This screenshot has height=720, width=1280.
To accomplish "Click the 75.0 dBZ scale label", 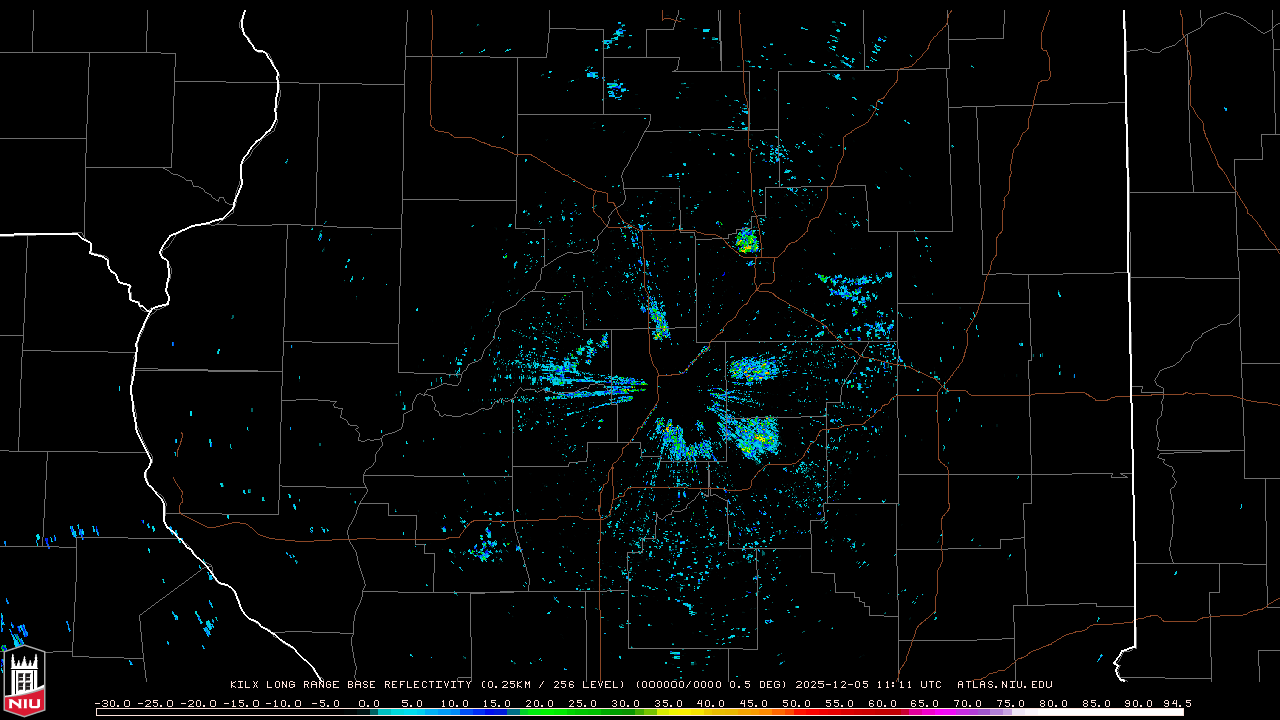I will [x=1010, y=704].
